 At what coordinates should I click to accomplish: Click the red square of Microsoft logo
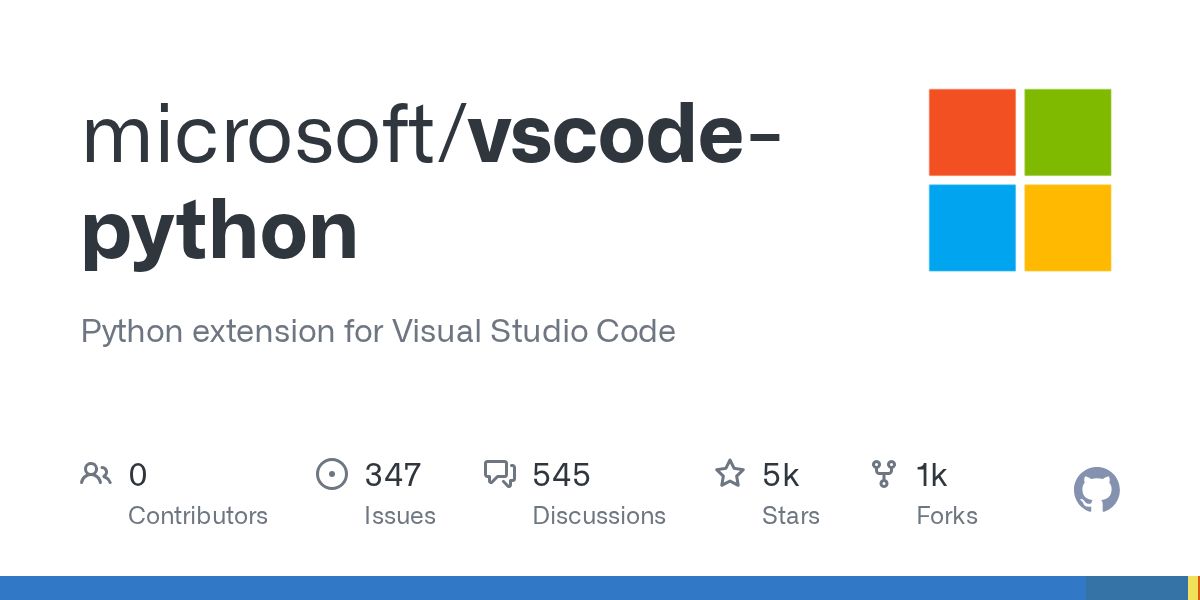coord(972,132)
